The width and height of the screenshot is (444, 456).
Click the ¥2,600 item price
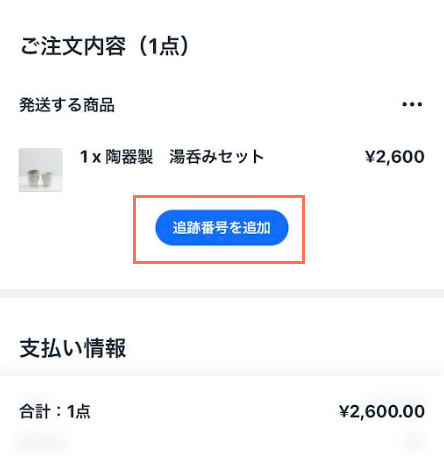coord(394,157)
